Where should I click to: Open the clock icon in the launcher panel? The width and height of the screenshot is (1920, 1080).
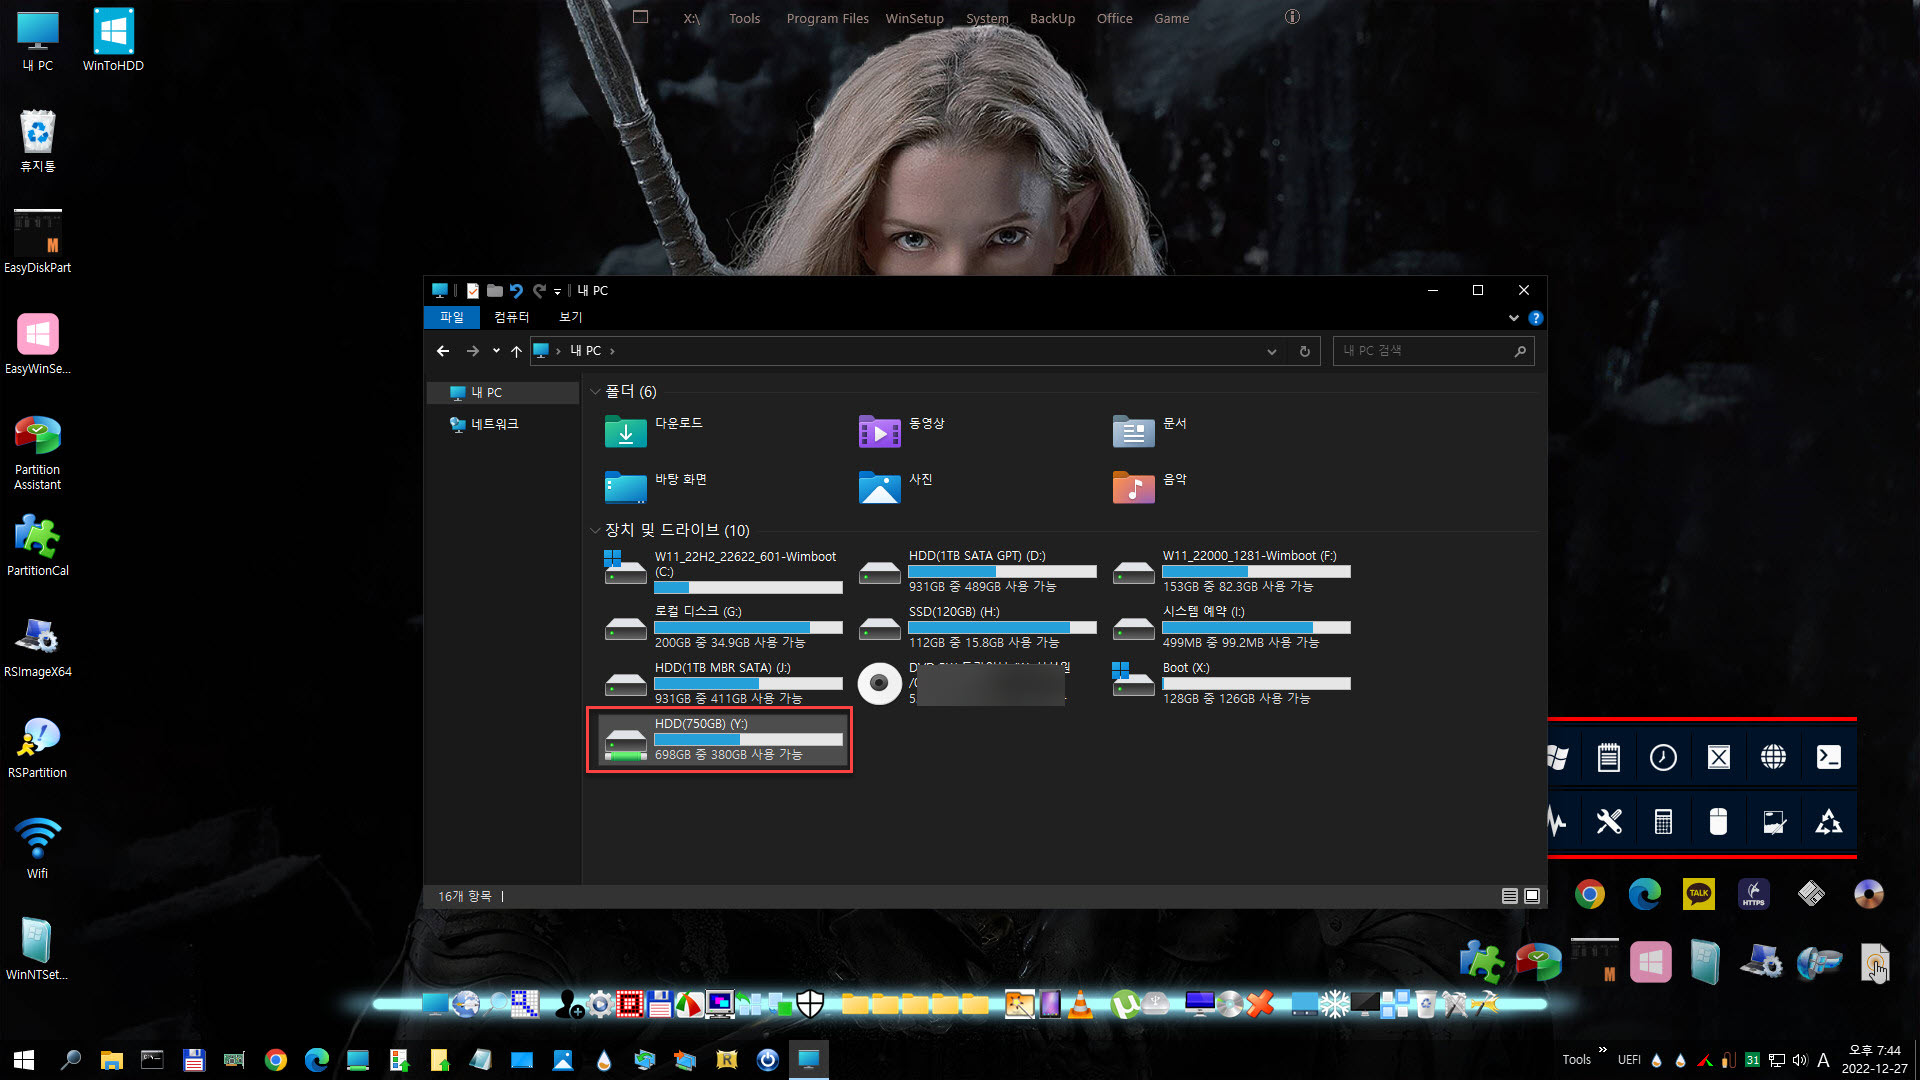1663,758
